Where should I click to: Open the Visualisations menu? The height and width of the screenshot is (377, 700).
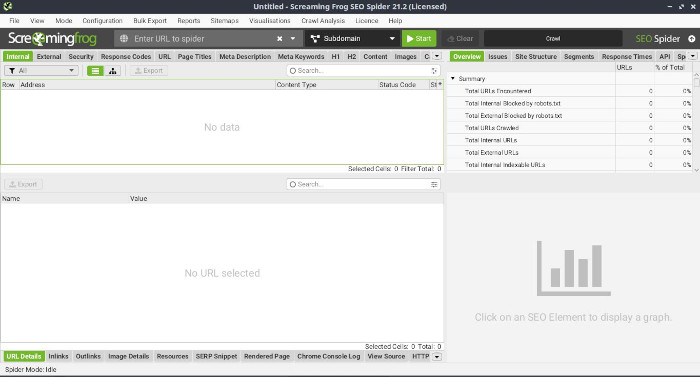pyautogui.click(x=270, y=21)
